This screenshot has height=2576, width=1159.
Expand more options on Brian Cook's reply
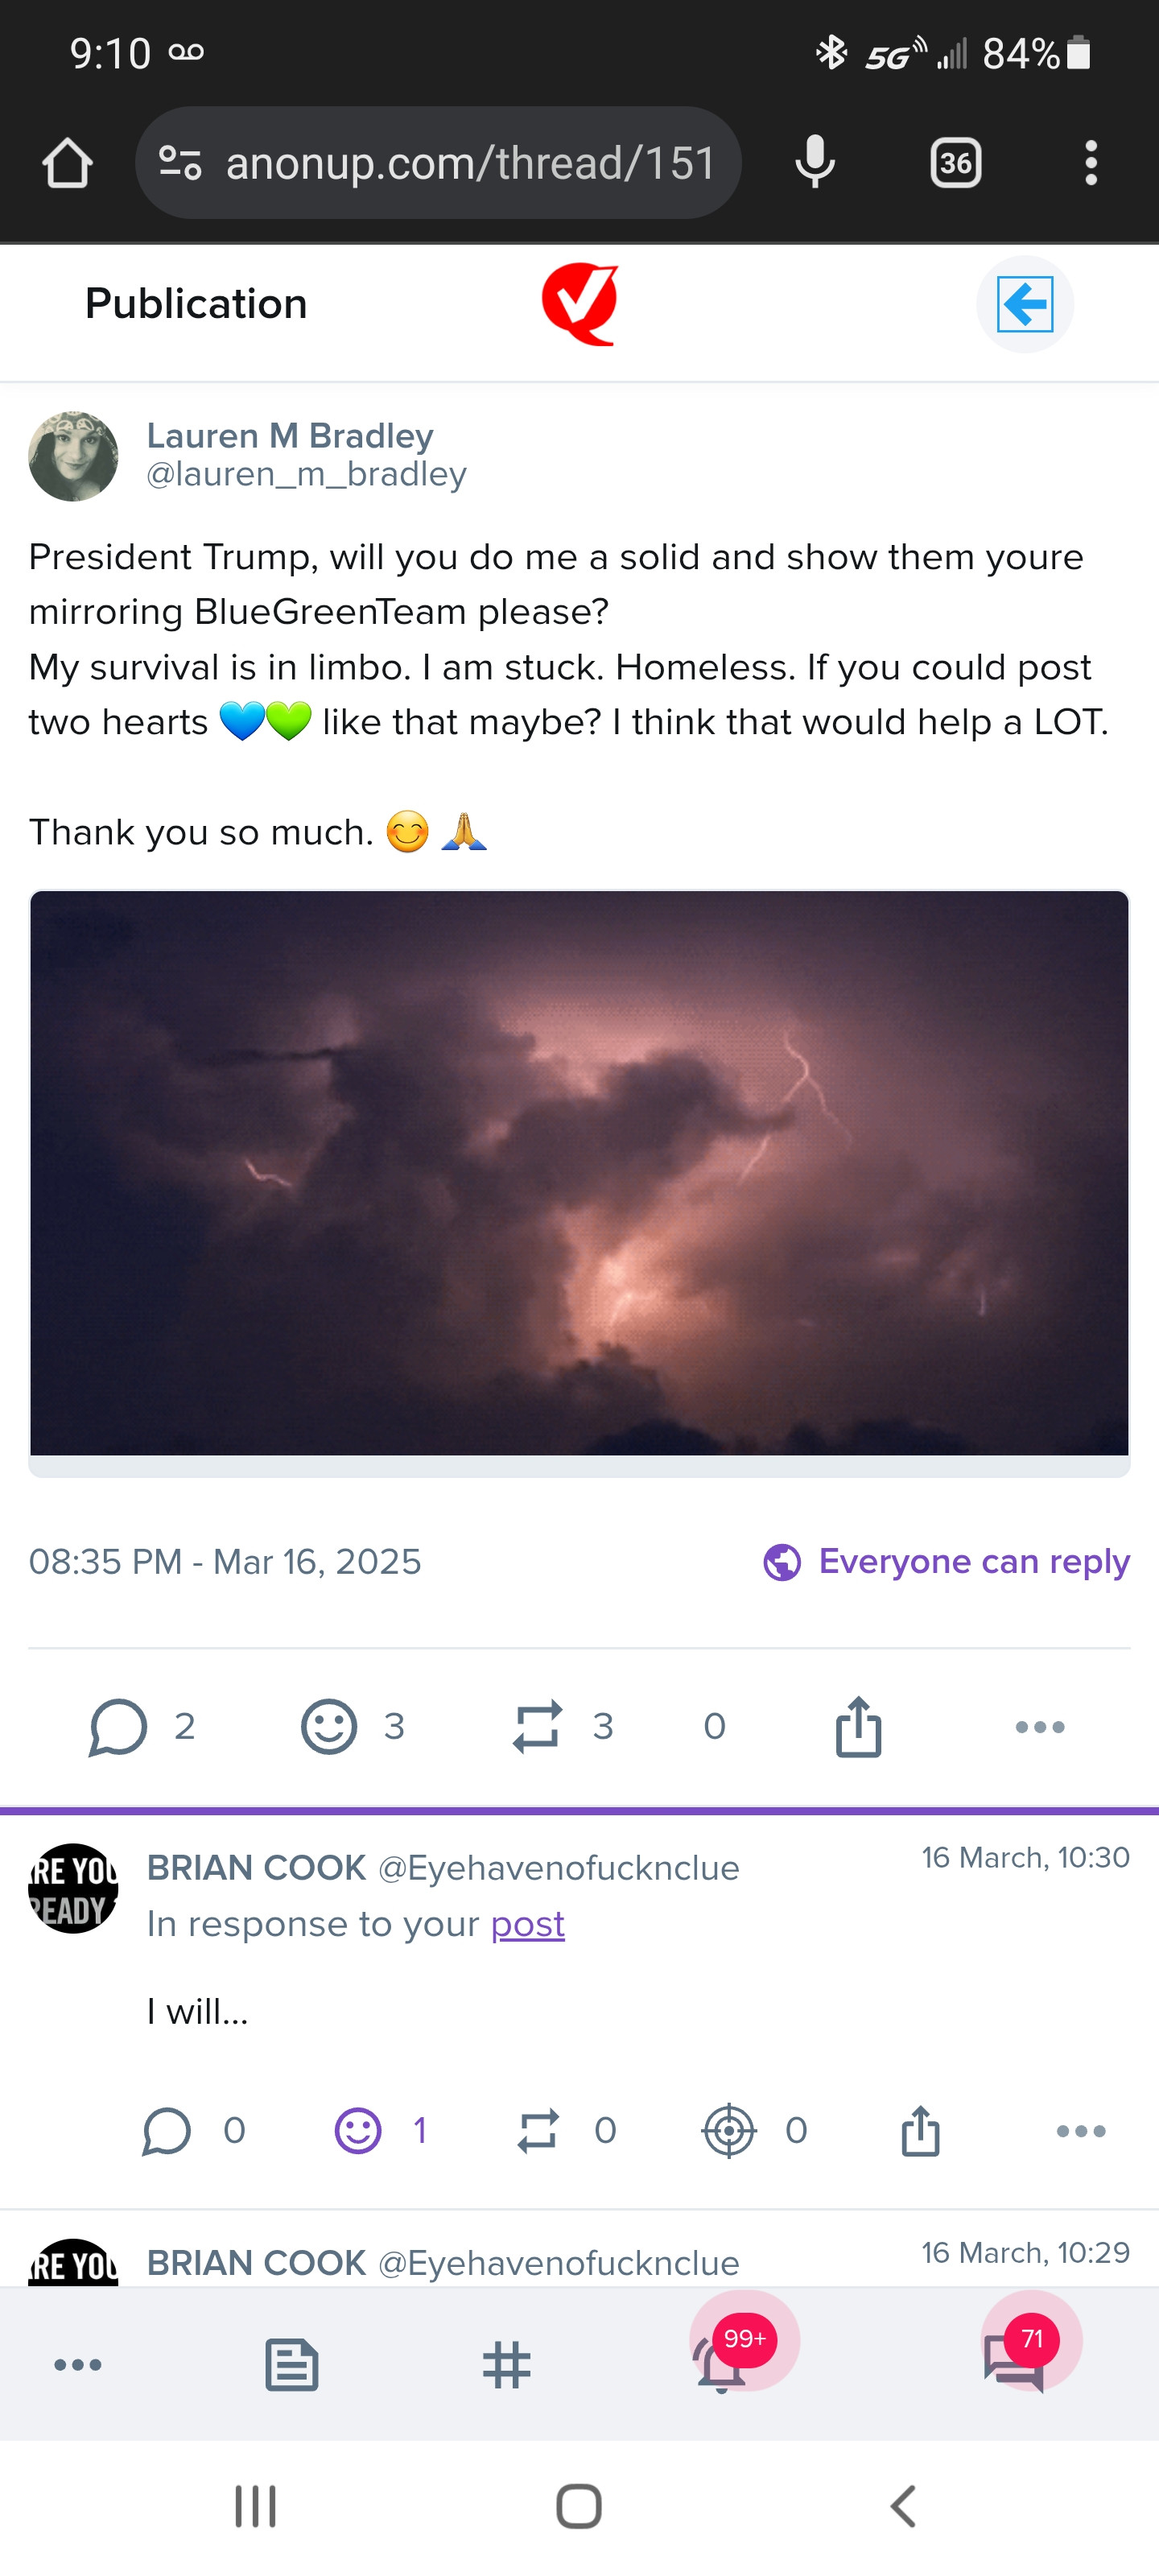pyautogui.click(x=1080, y=2131)
